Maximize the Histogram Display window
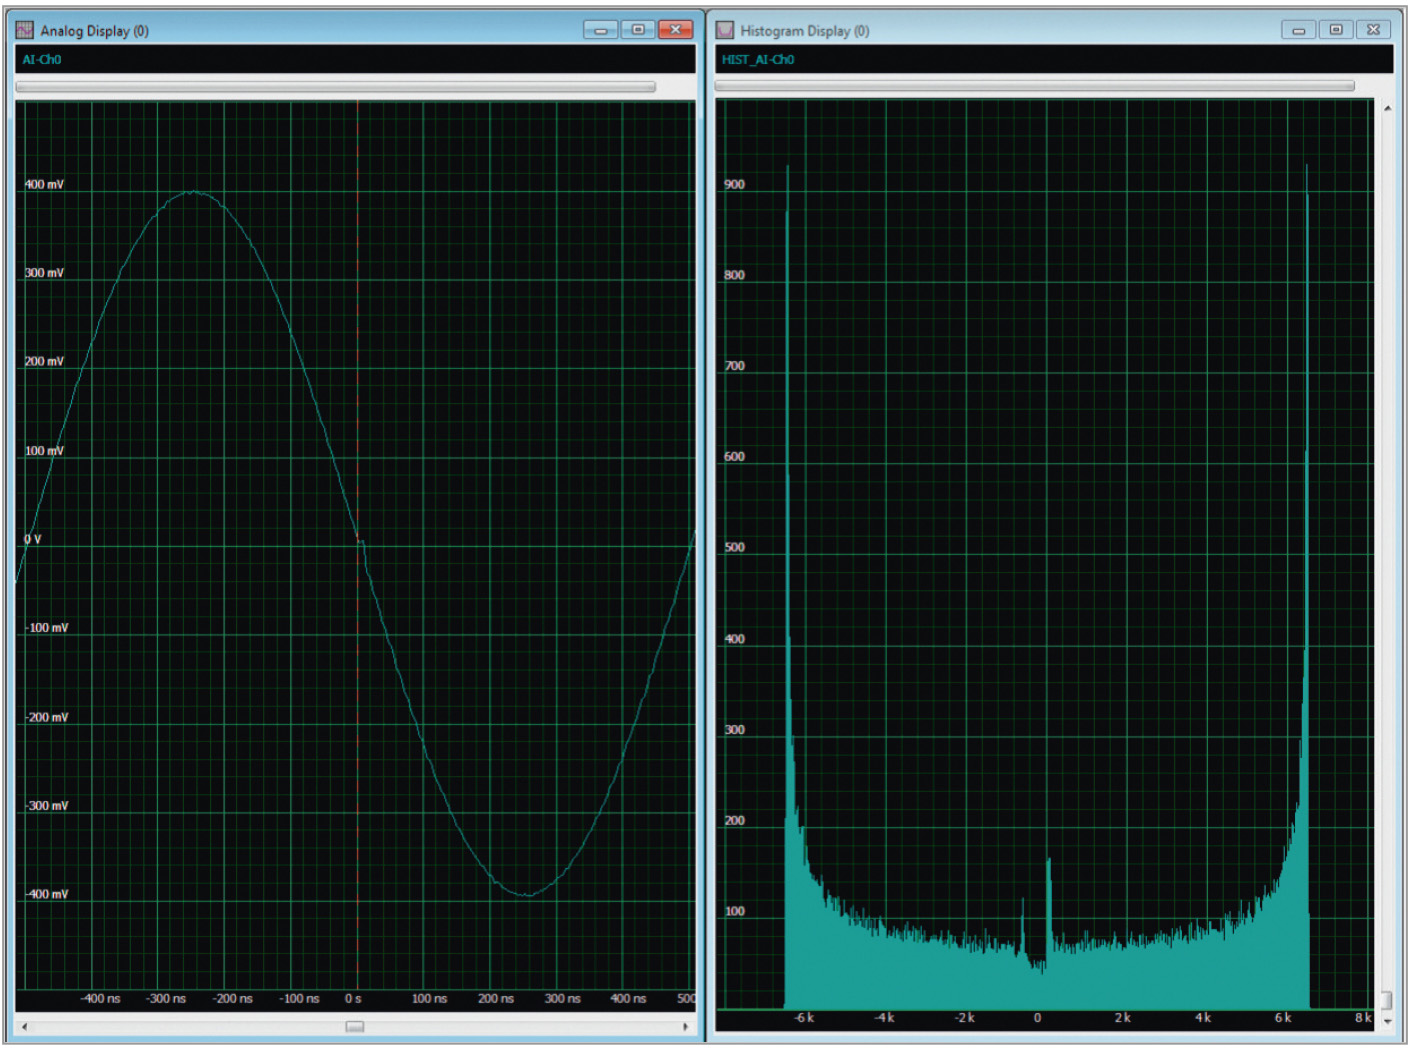Image resolution: width=1411 pixels, height=1049 pixels. [1336, 30]
